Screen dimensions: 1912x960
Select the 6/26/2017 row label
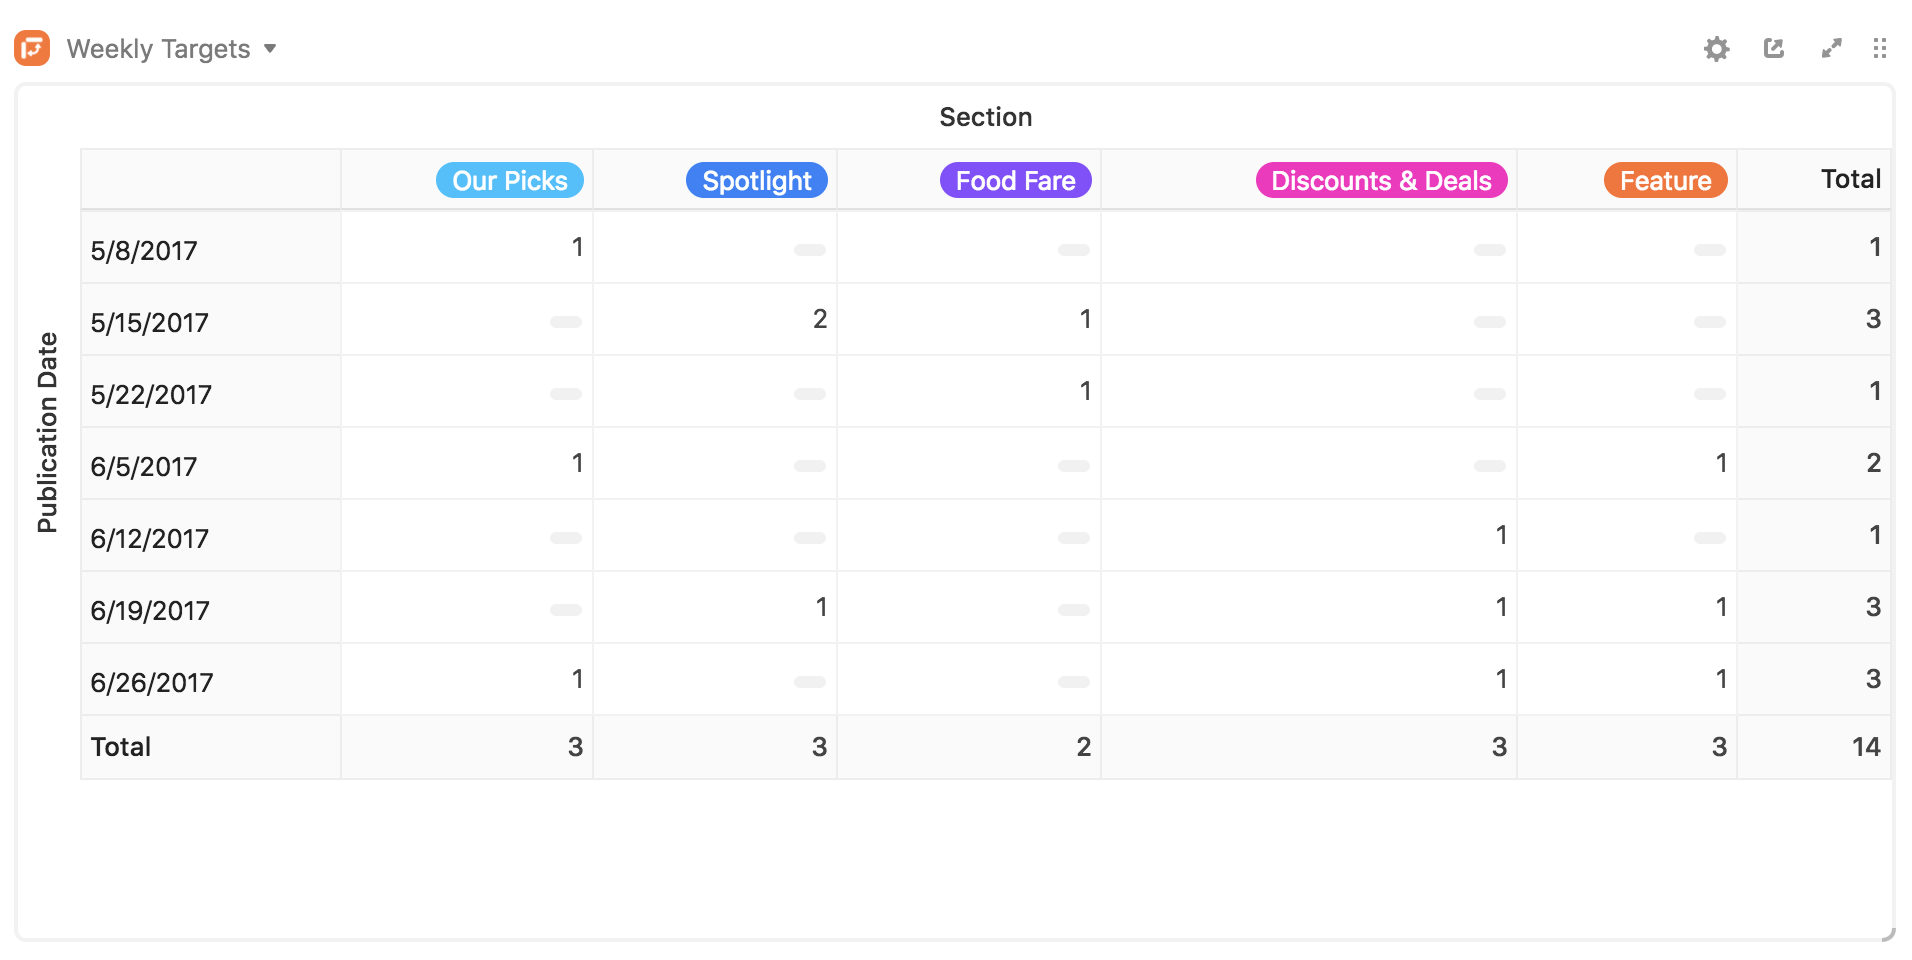point(152,682)
